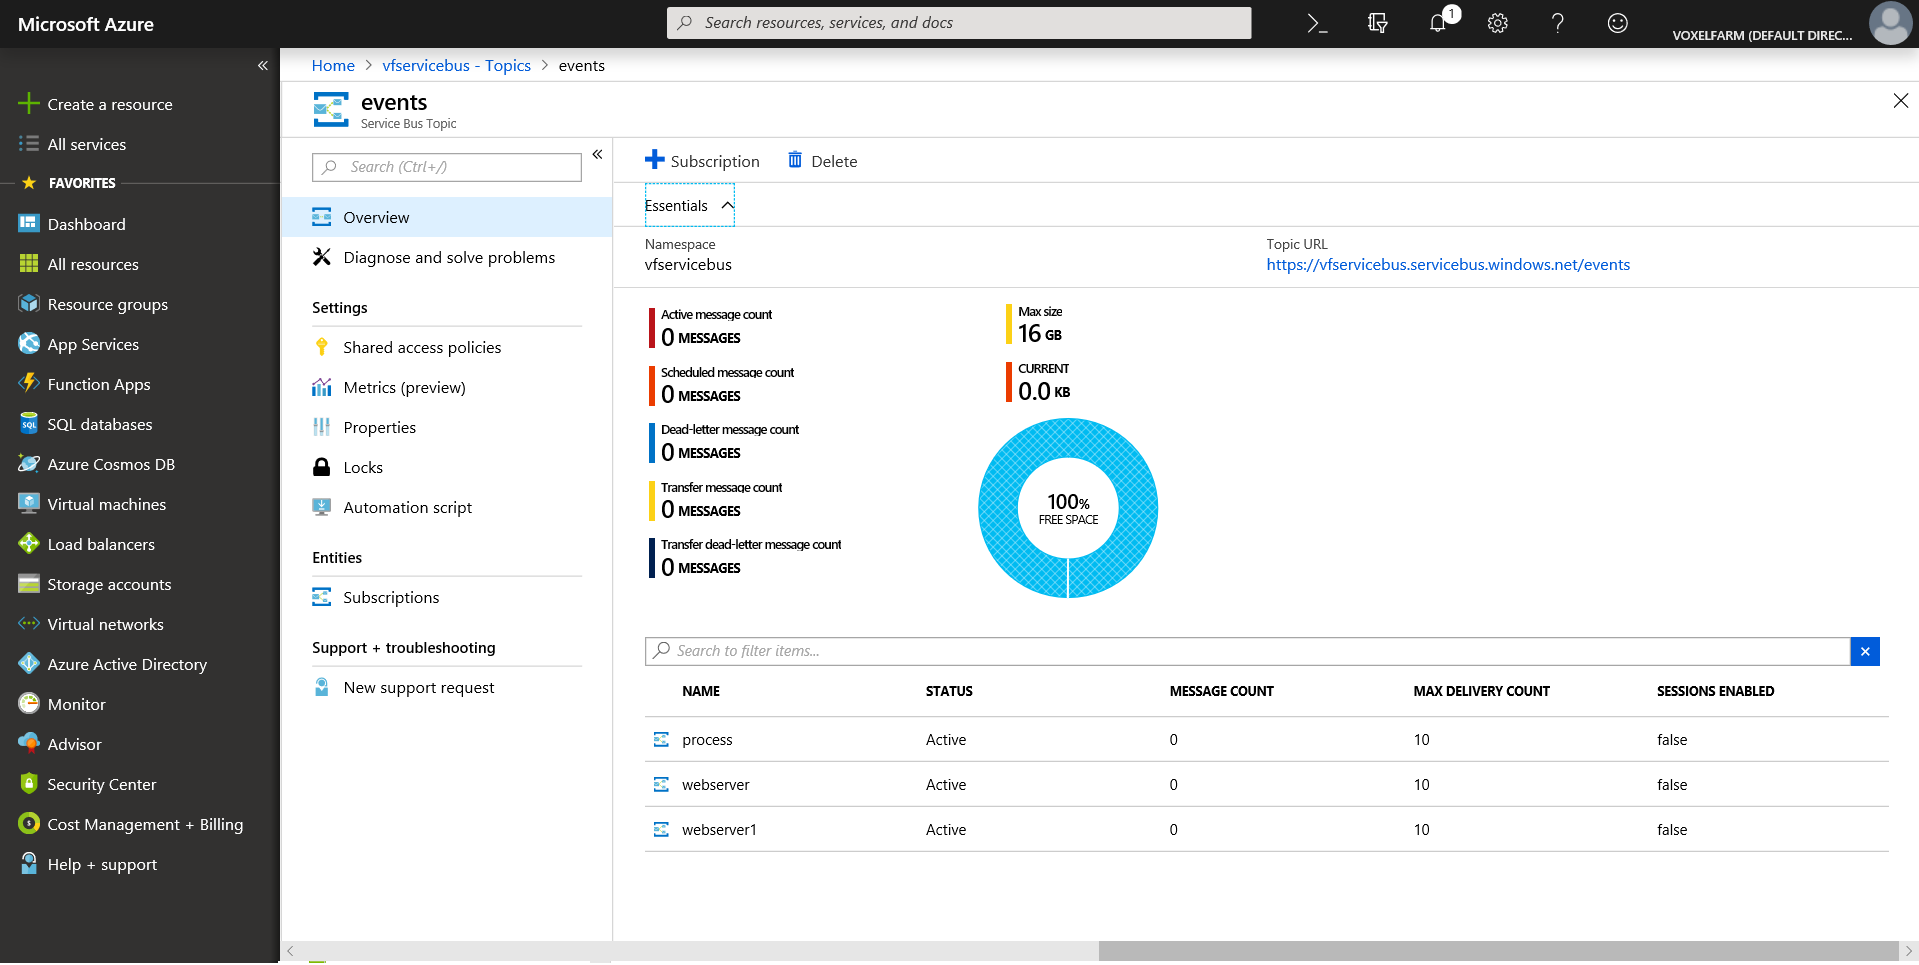This screenshot has height=965, width=1919.
Task: Click the Function Apps lightning icon
Action: pyautogui.click(x=29, y=384)
